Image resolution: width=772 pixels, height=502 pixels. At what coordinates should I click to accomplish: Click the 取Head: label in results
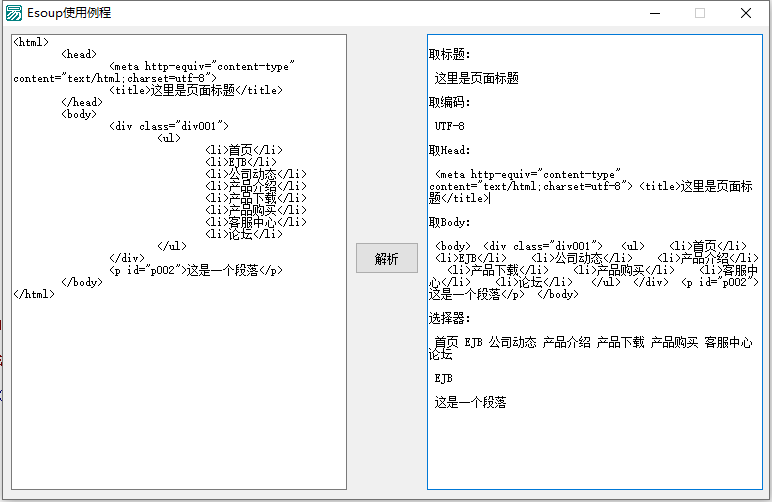(x=450, y=150)
